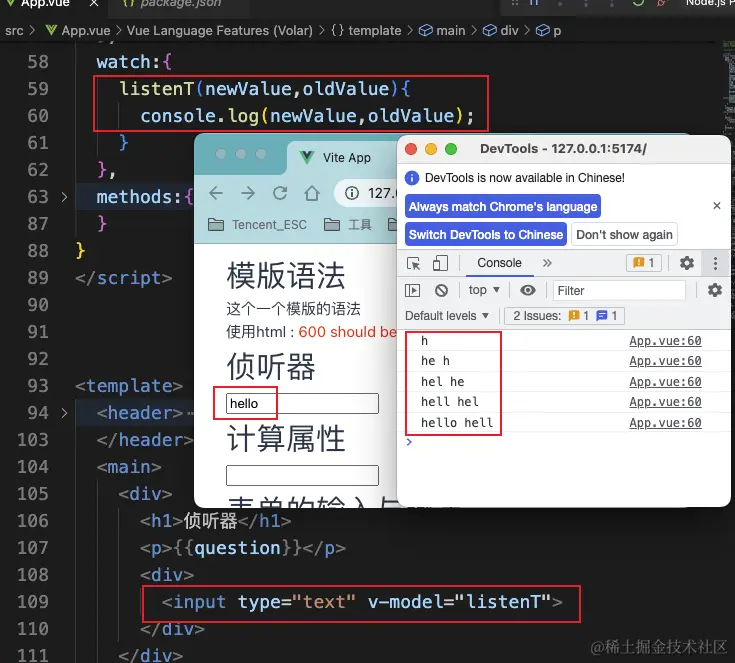This screenshot has width=735, height=663.
Task: Click the console prompt arrow
Action: (409, 442)
